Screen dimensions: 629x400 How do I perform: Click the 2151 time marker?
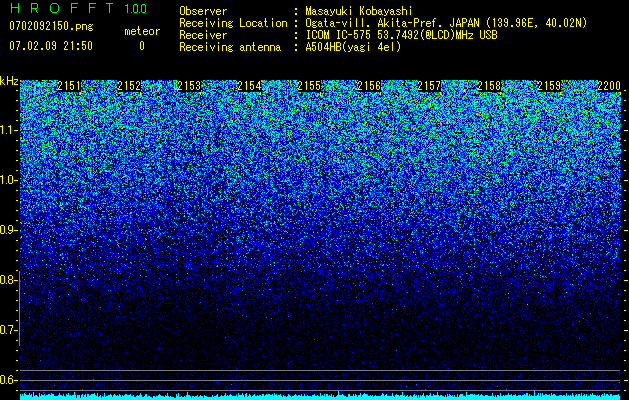(69, 86)
